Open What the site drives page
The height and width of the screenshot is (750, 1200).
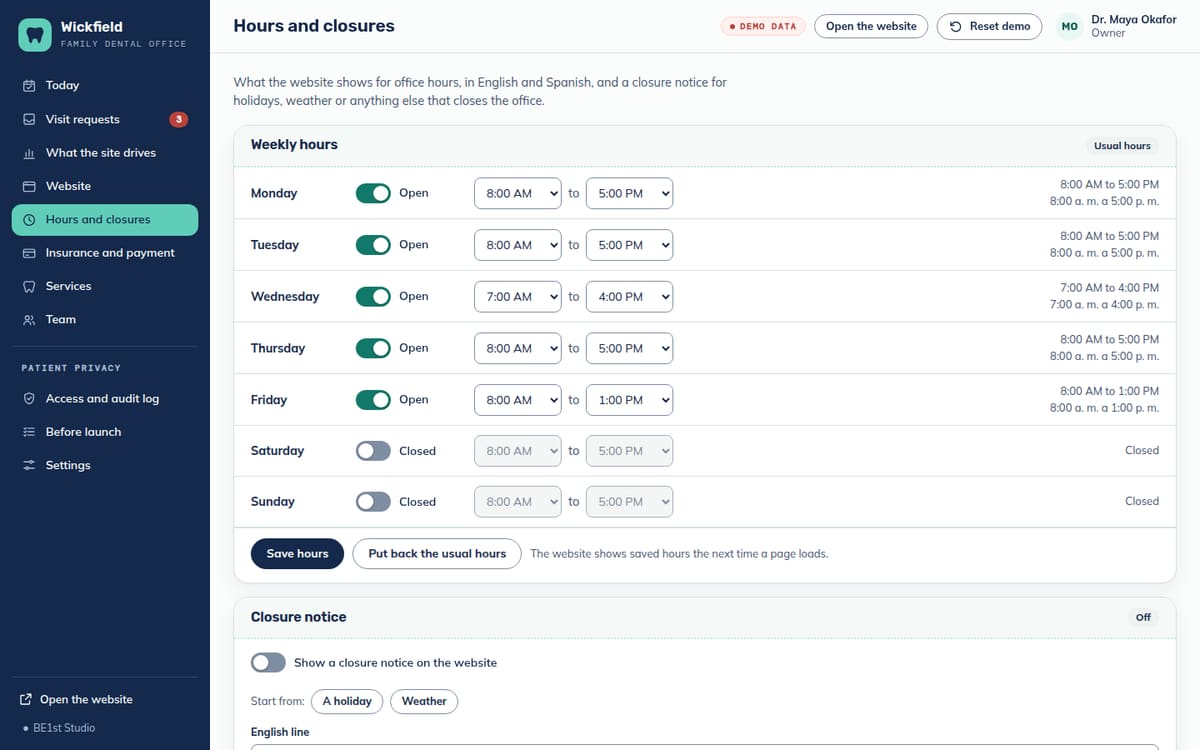[105, 153]
